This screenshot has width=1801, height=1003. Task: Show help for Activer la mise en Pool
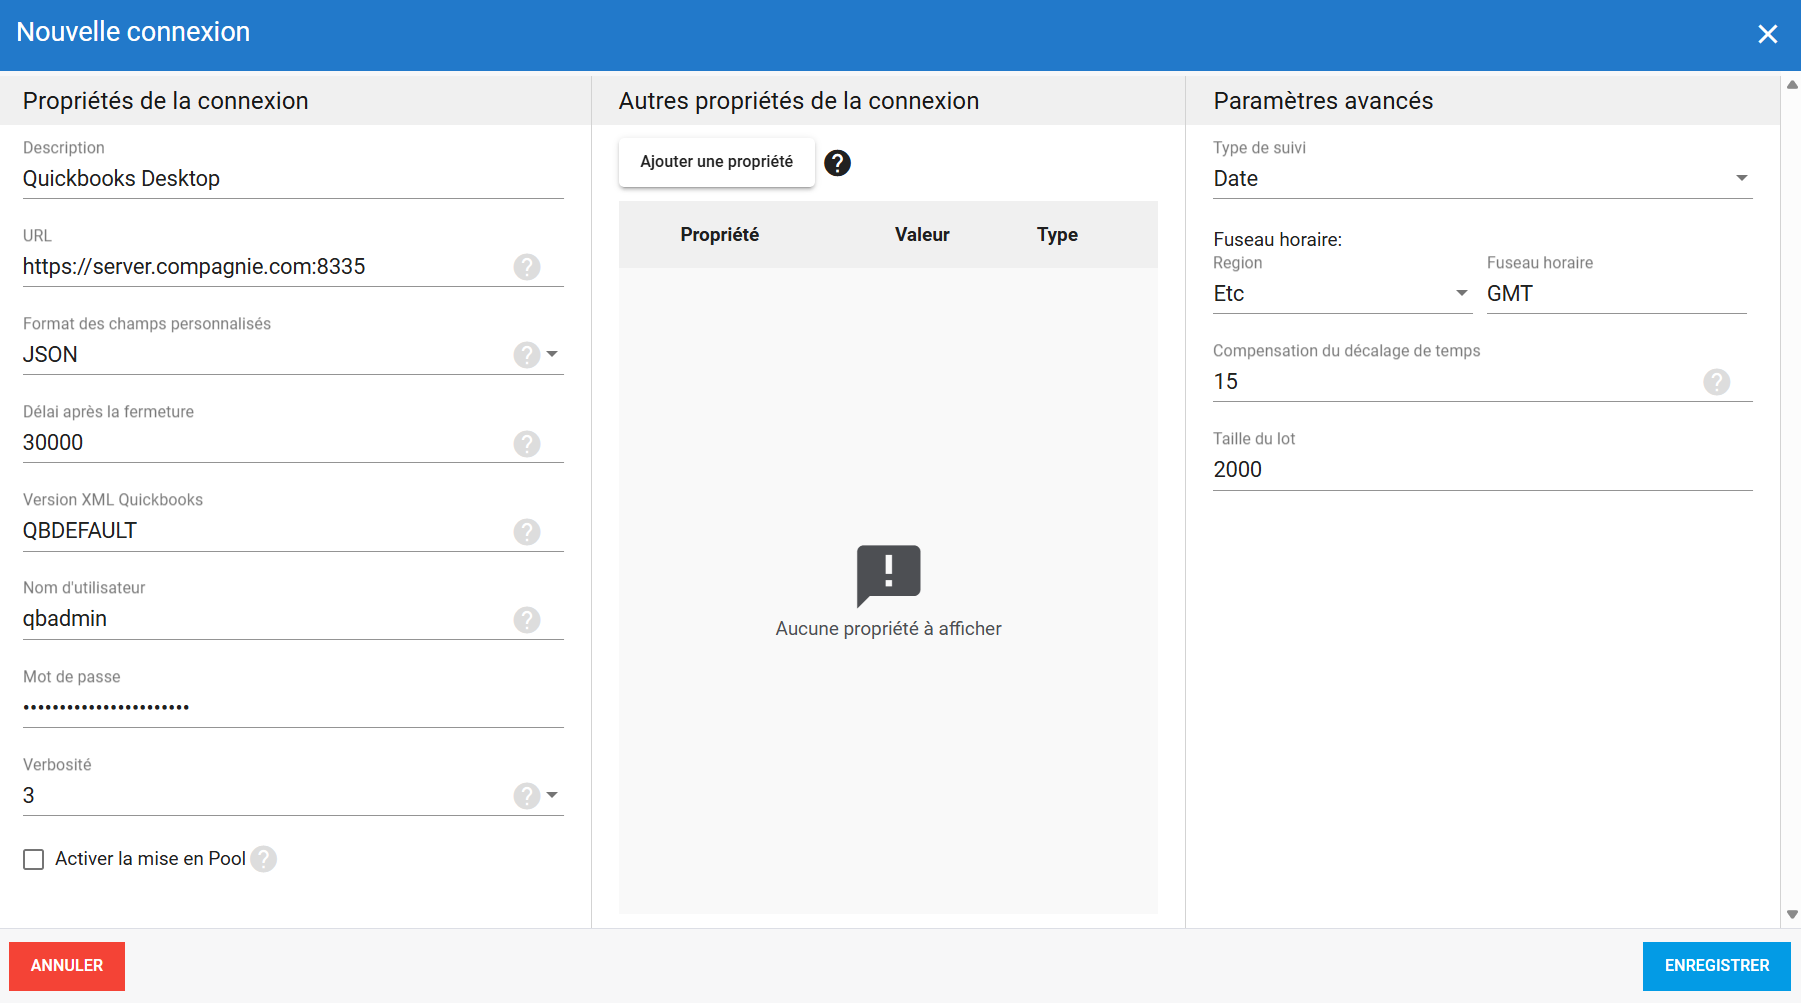(264, 859)
